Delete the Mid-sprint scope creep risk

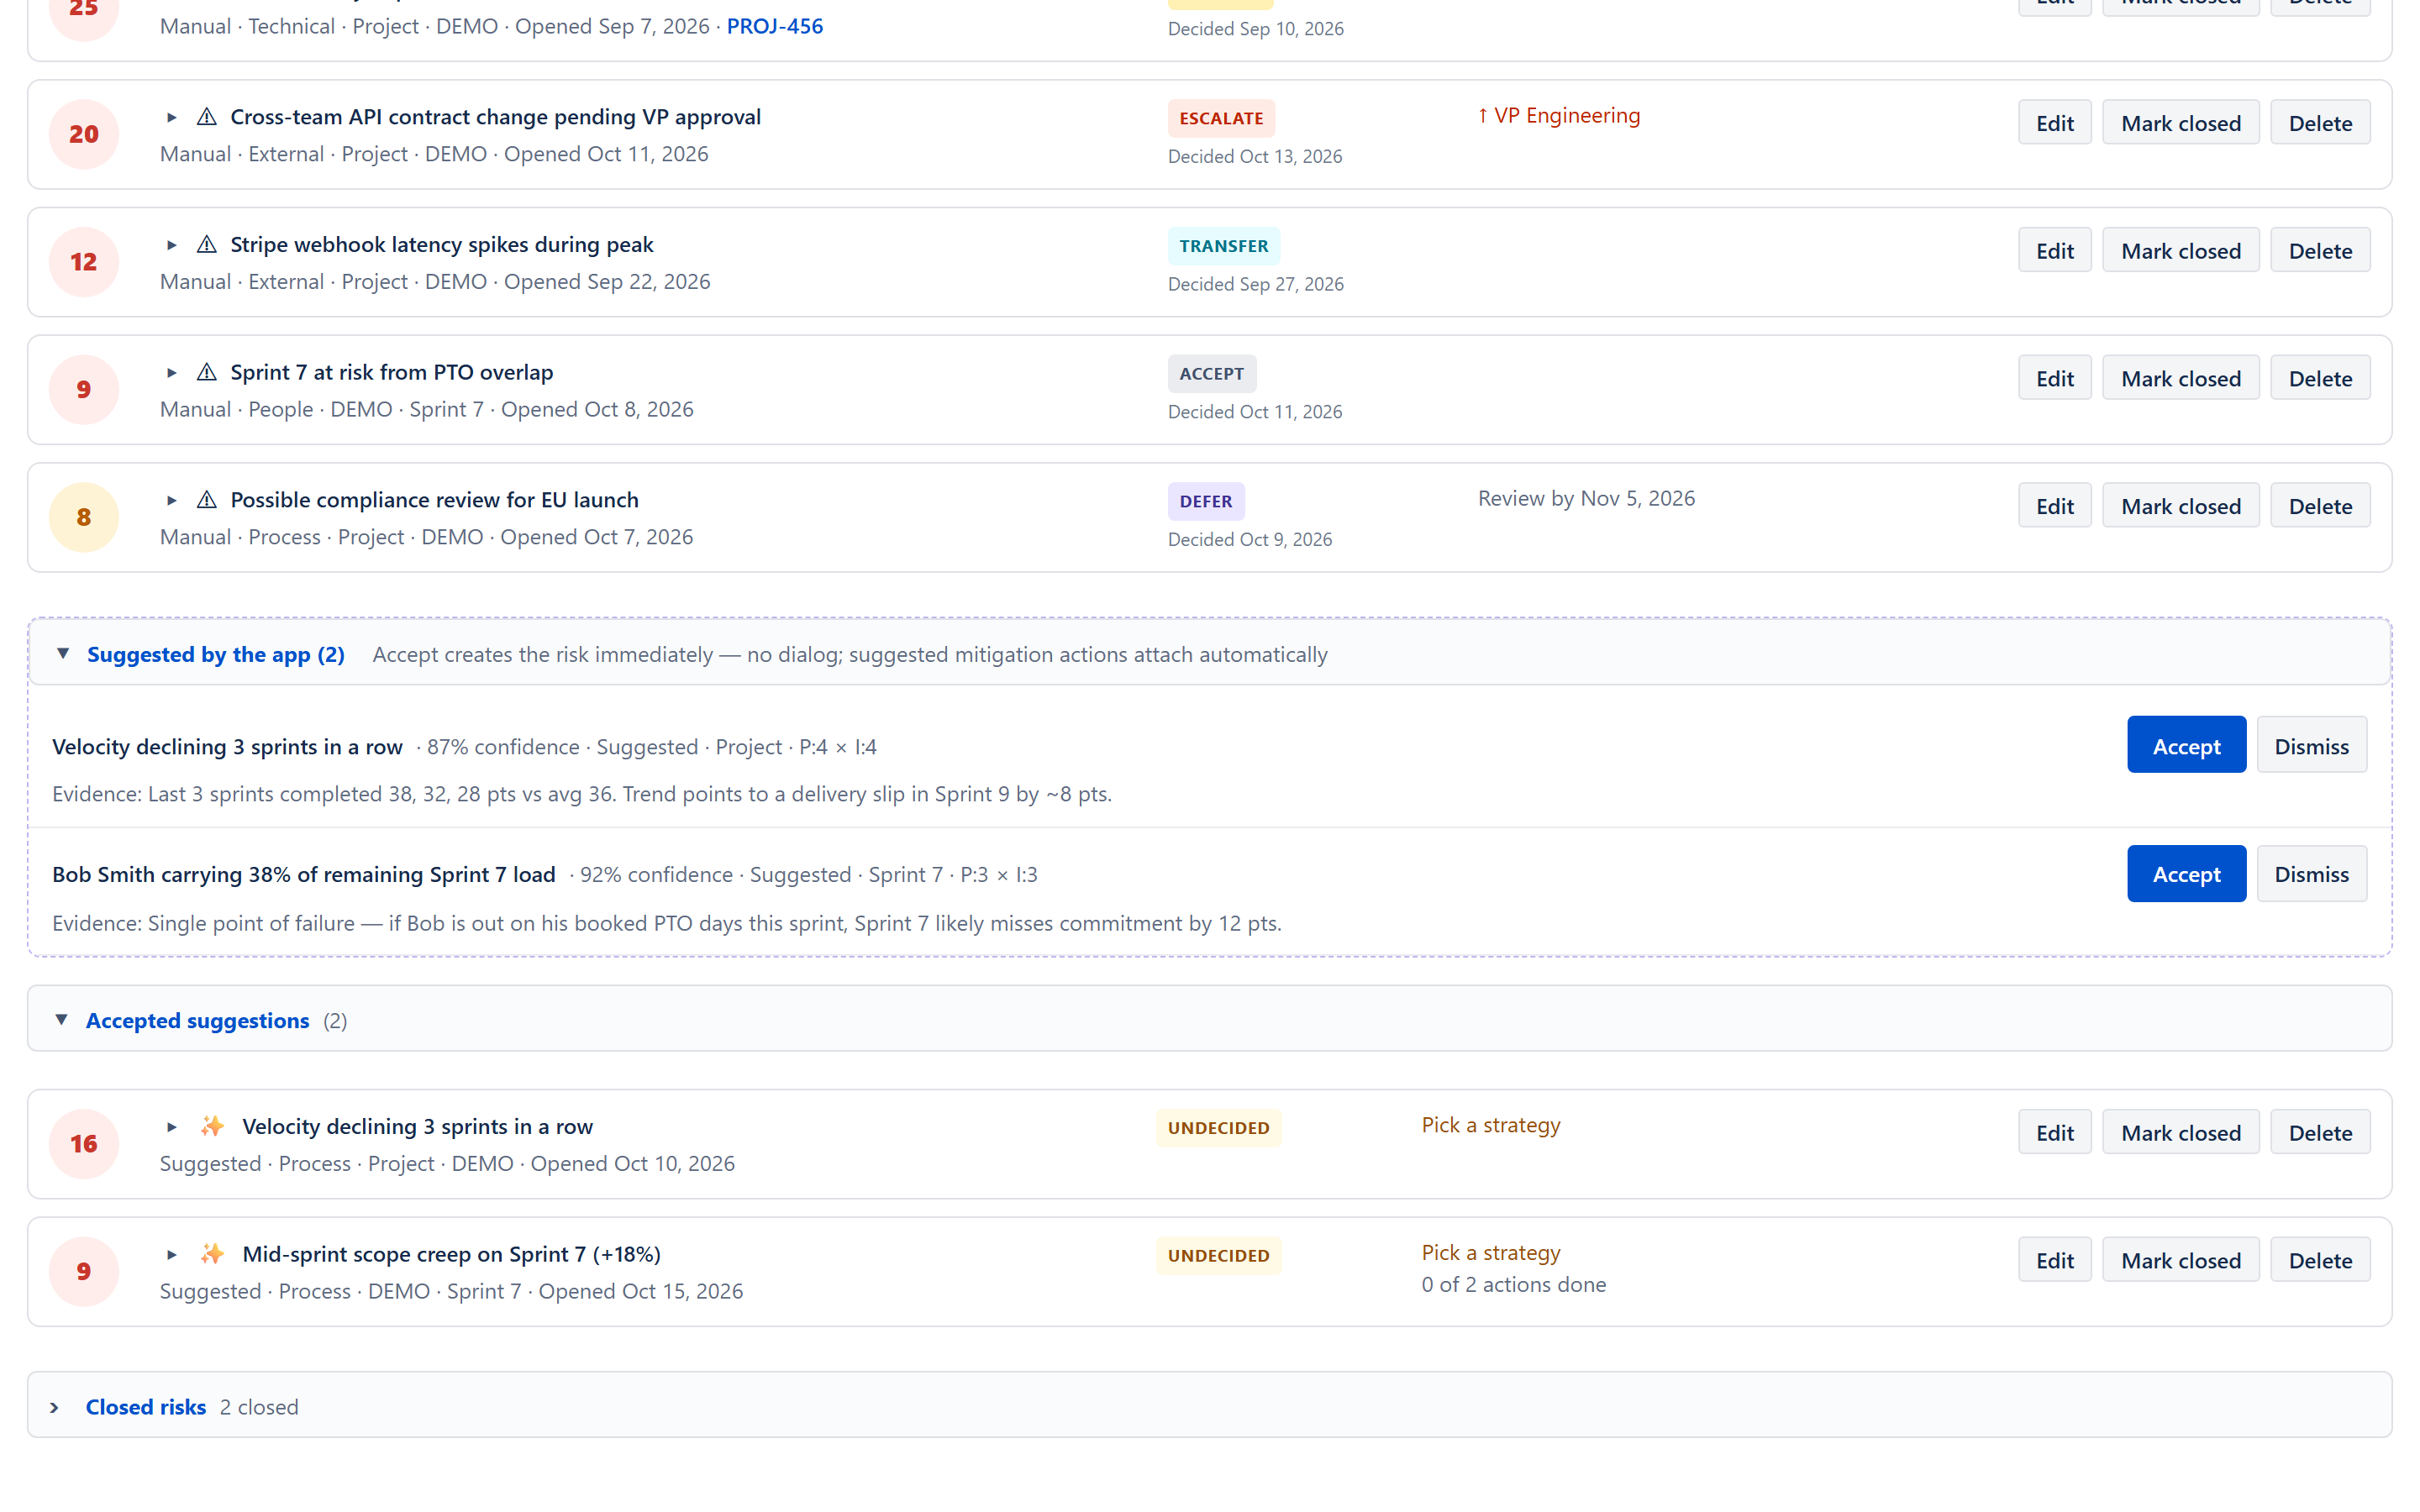pyautogui.click(x=2320, y=1261)
